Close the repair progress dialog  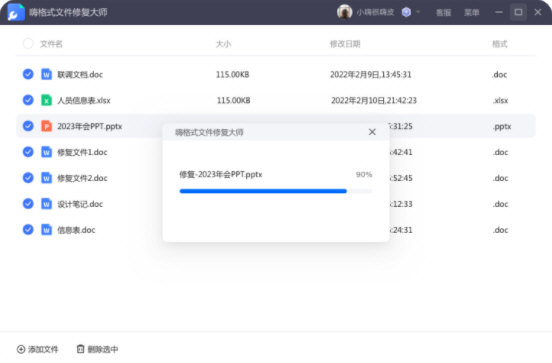[372, 132]
